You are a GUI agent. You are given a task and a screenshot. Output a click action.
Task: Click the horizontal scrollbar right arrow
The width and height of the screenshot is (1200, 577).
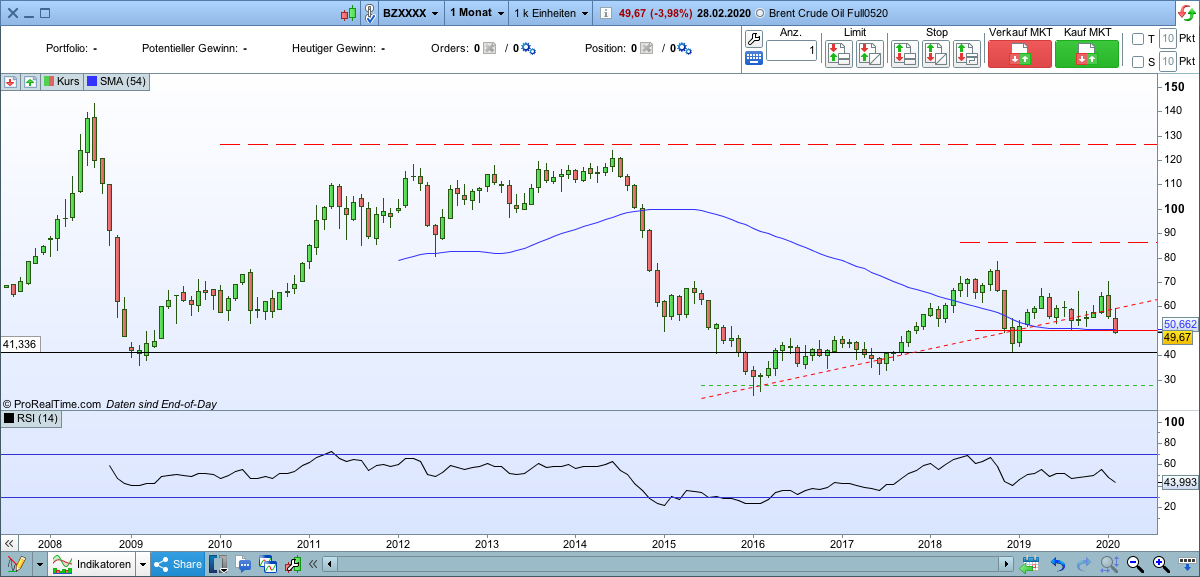tap(1007, 563)
